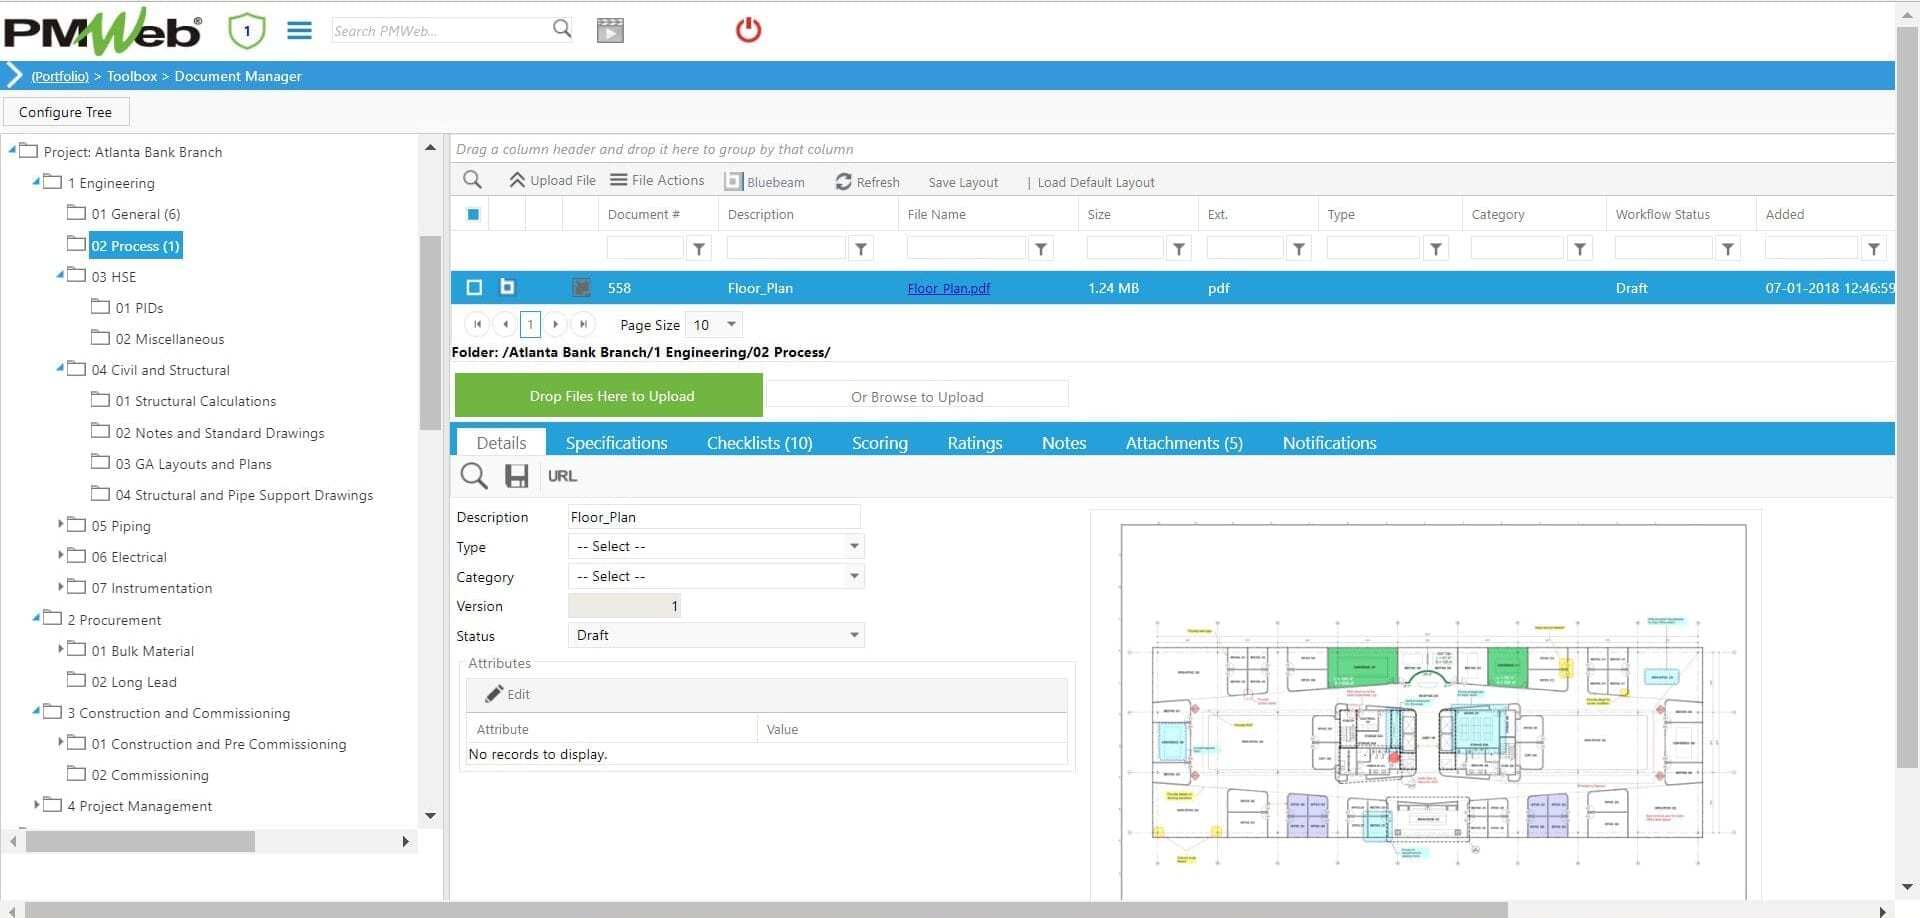1920x918 pixels.
Task: Click the blue chevron before Portfolio breadcrumb
Action: tap(14, 75)
